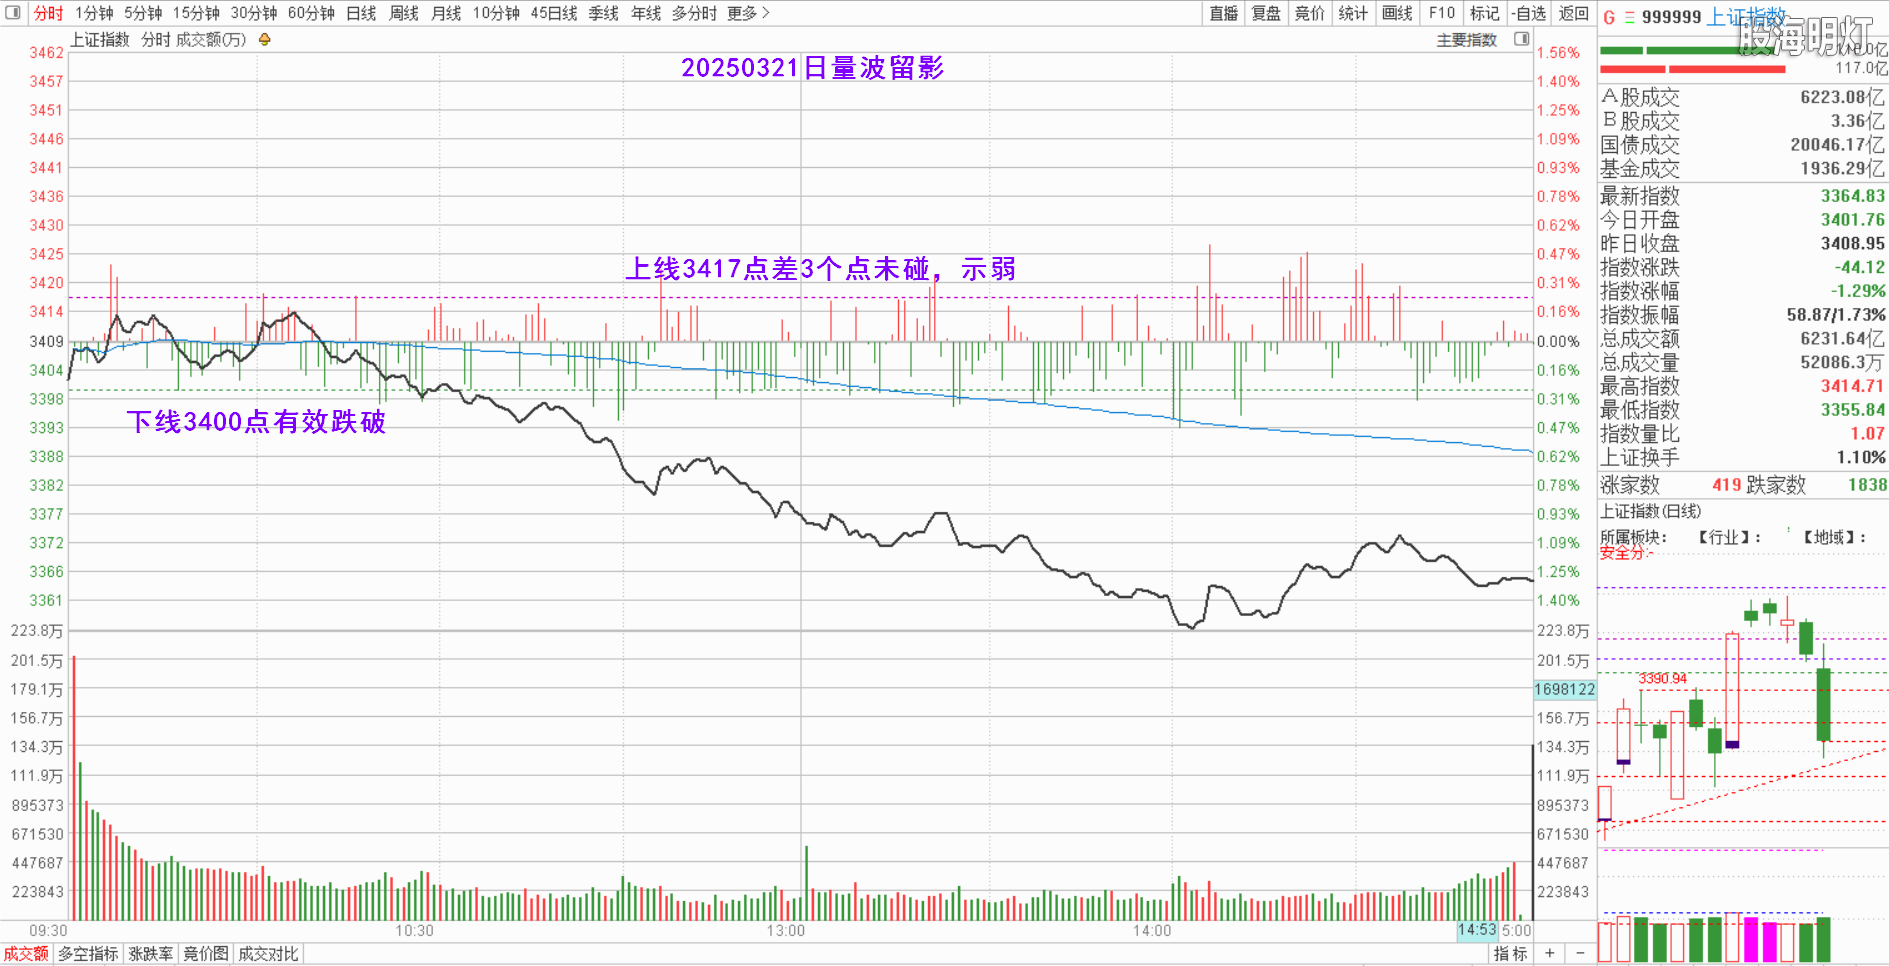The height and width of the screenshot is (966, 1889).
Task: Click the 复盘 replay button
Action: pos(1266,13)
